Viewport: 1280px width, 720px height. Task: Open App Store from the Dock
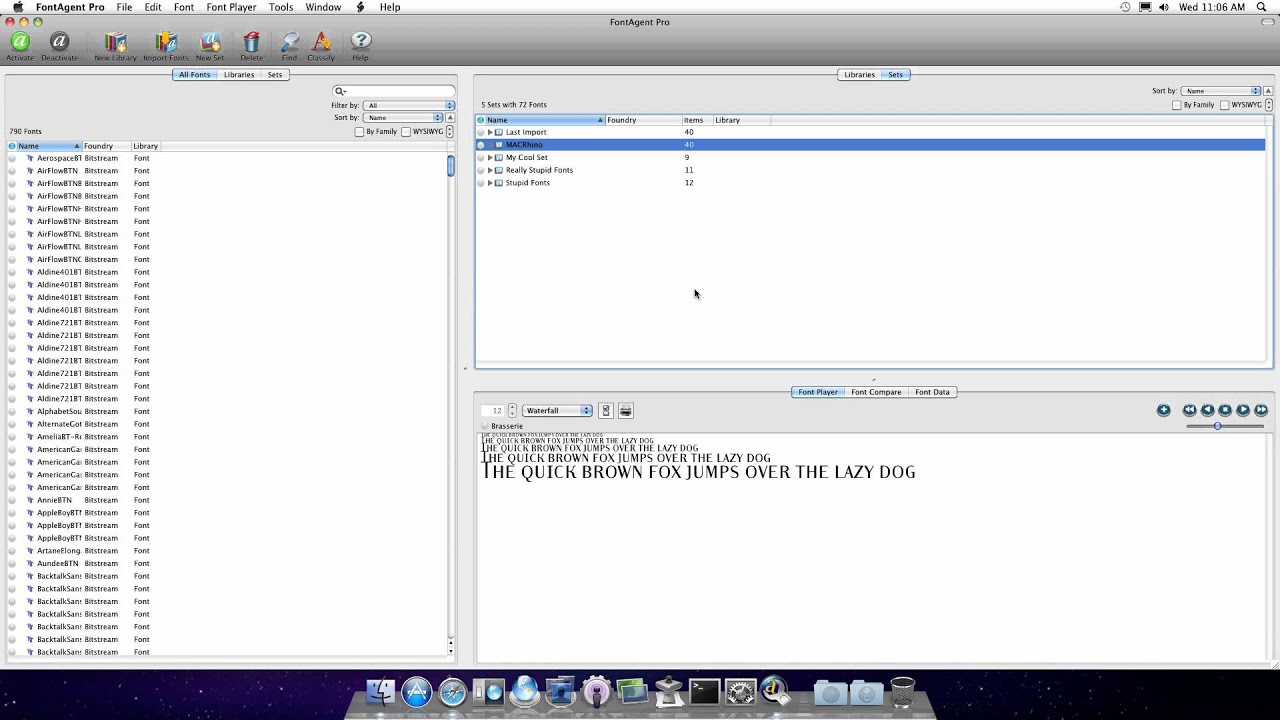click(x=417, y=691)
